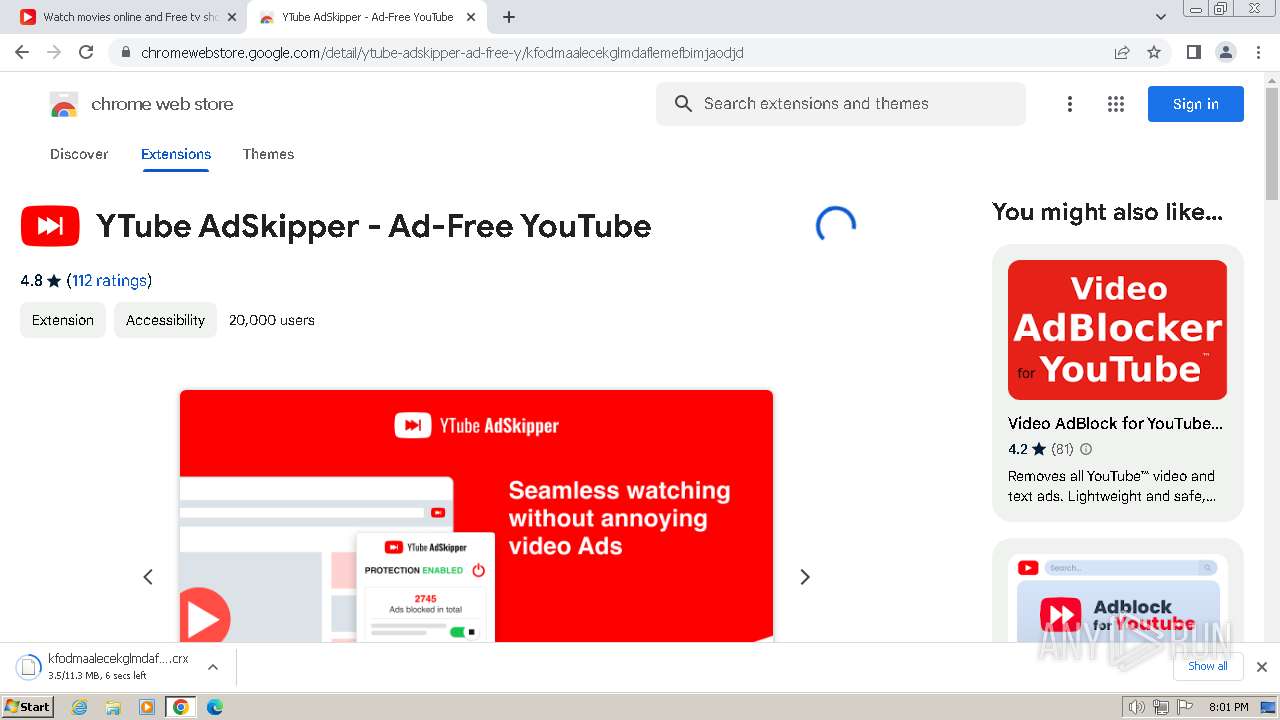The image size is (1280, 720).
Task: Click the site lock icon in address bar
Action: point(124,52)
